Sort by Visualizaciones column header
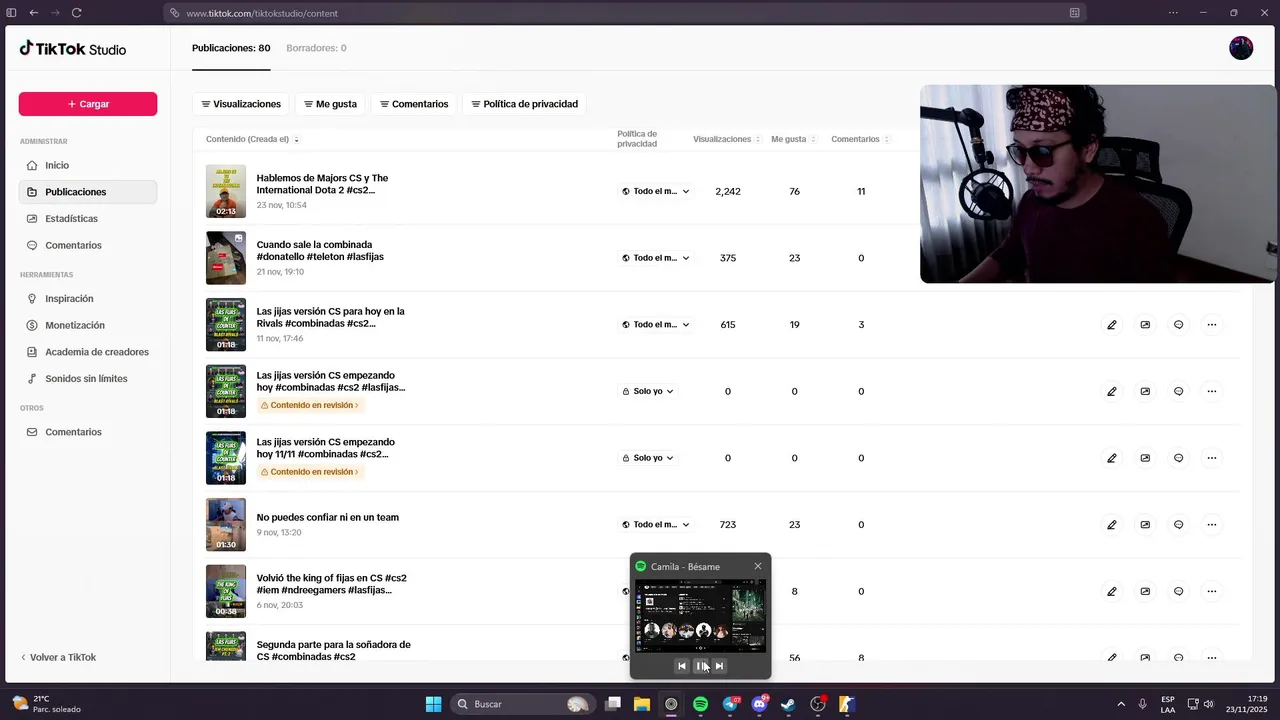The height and width of the screenshot is (720, 1280). [x=727, y=139]
